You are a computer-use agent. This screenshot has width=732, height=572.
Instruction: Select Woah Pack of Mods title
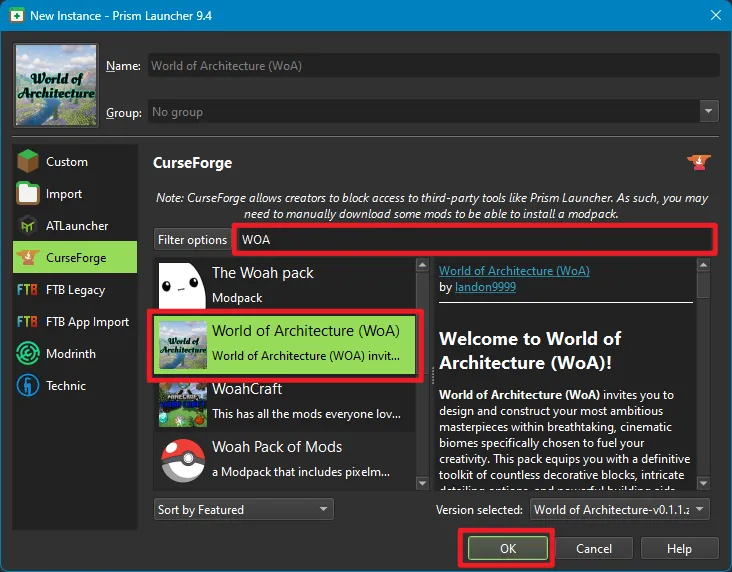click(277, 447)
